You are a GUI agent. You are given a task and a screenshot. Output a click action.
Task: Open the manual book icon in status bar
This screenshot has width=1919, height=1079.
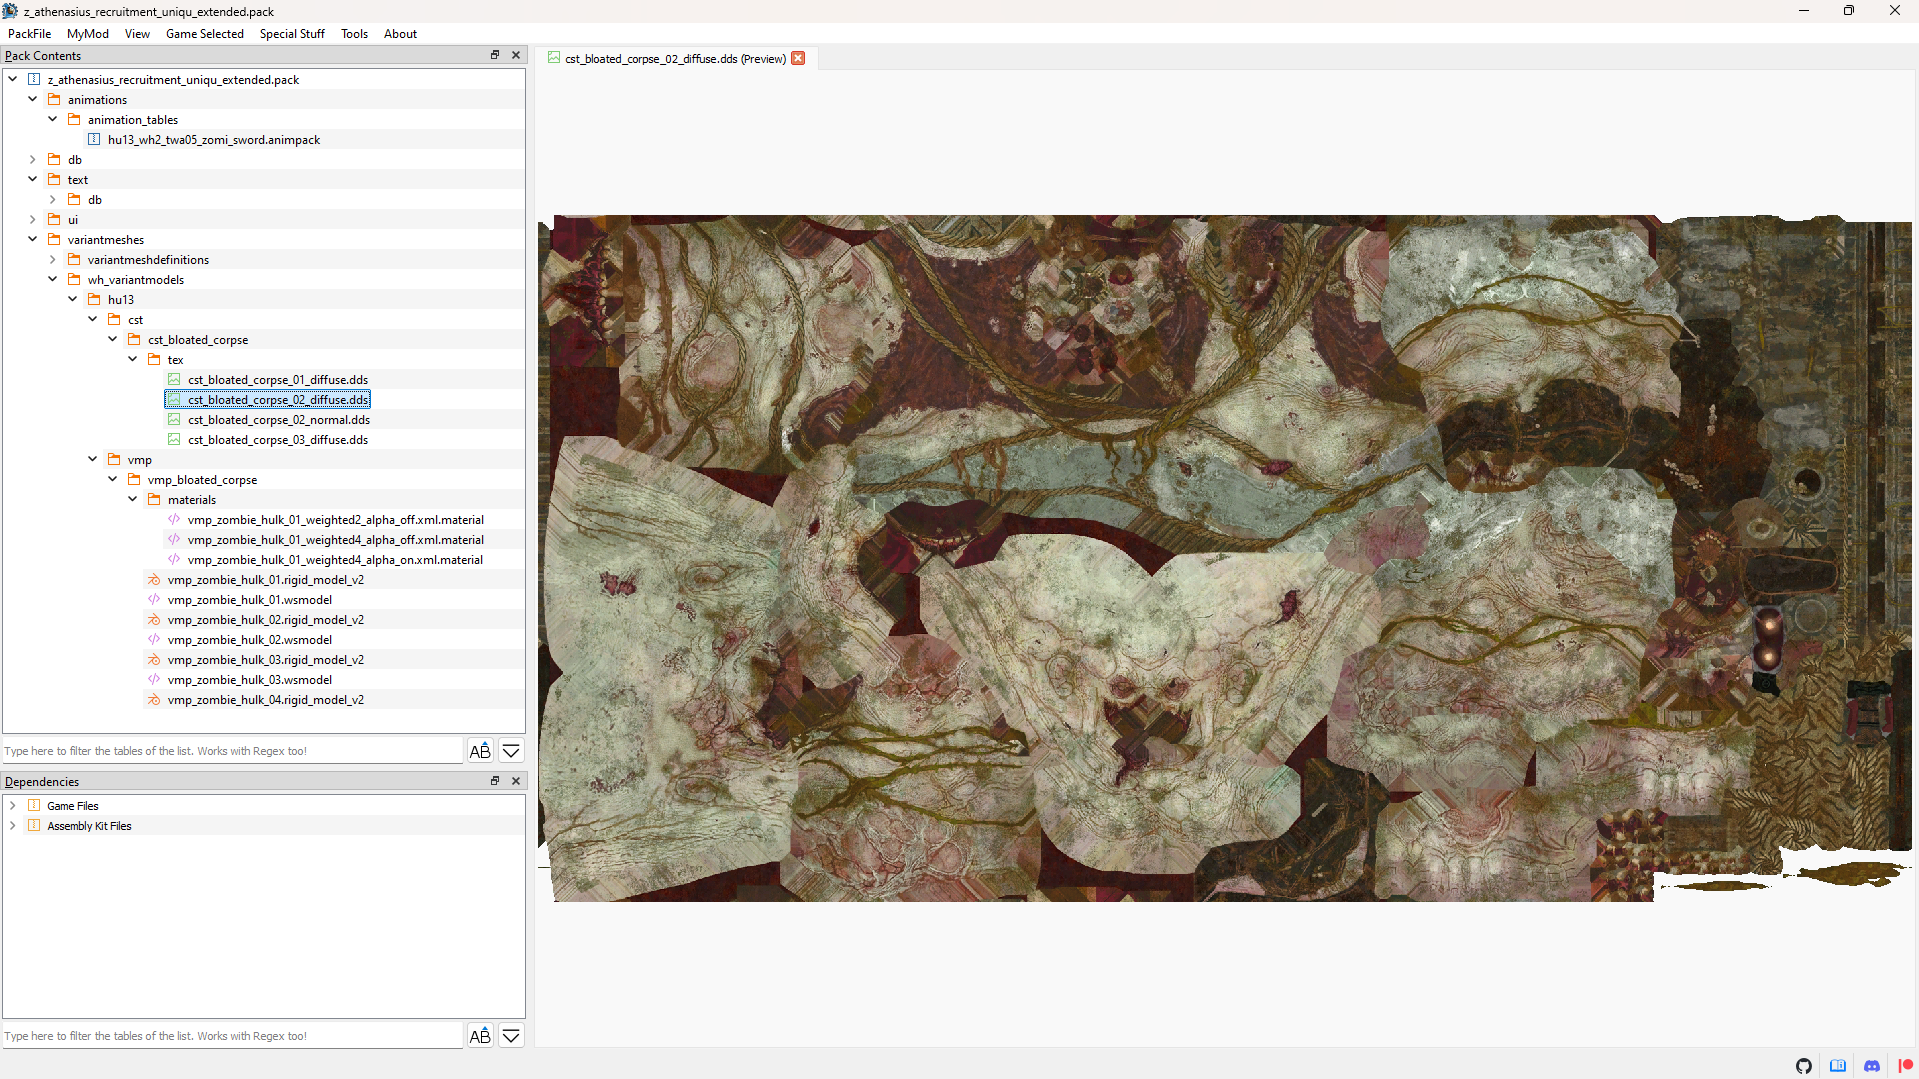pyautogui.click(x=1838, y=1066)
